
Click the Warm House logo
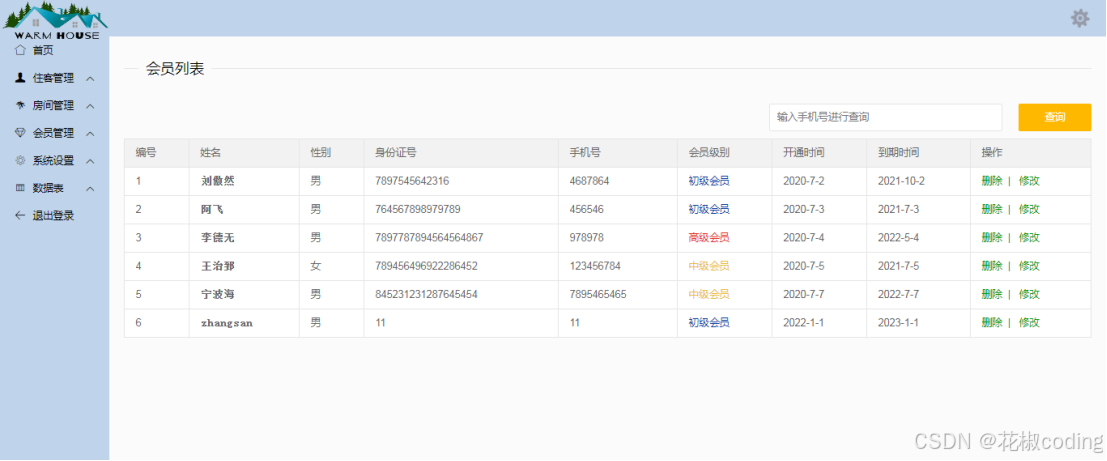coord(55,20)
